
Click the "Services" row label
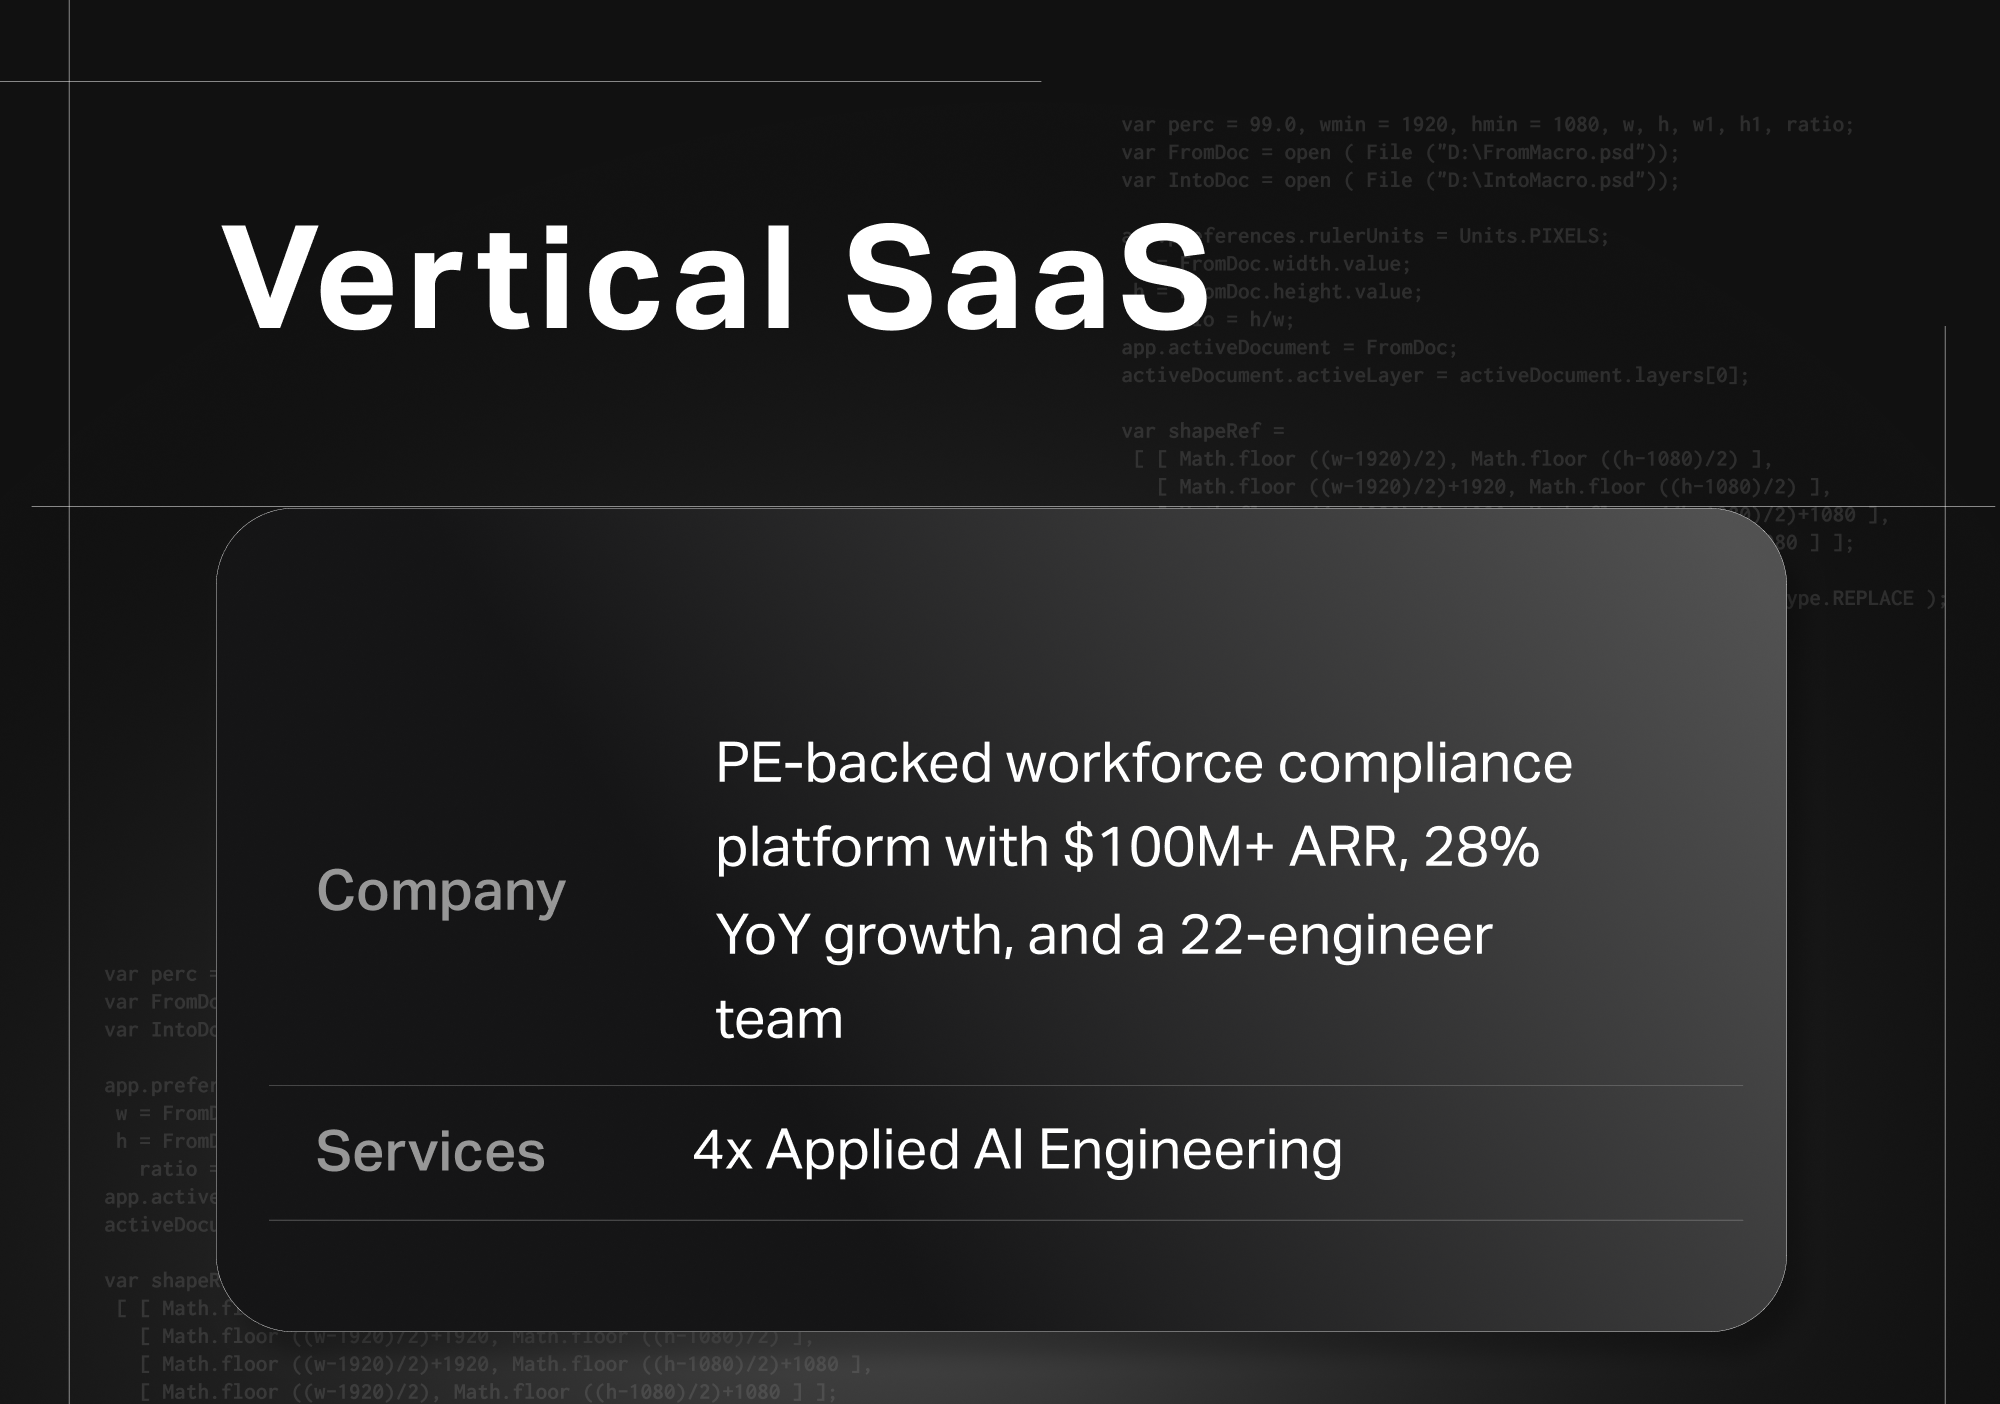click(x=430, y=1151)
